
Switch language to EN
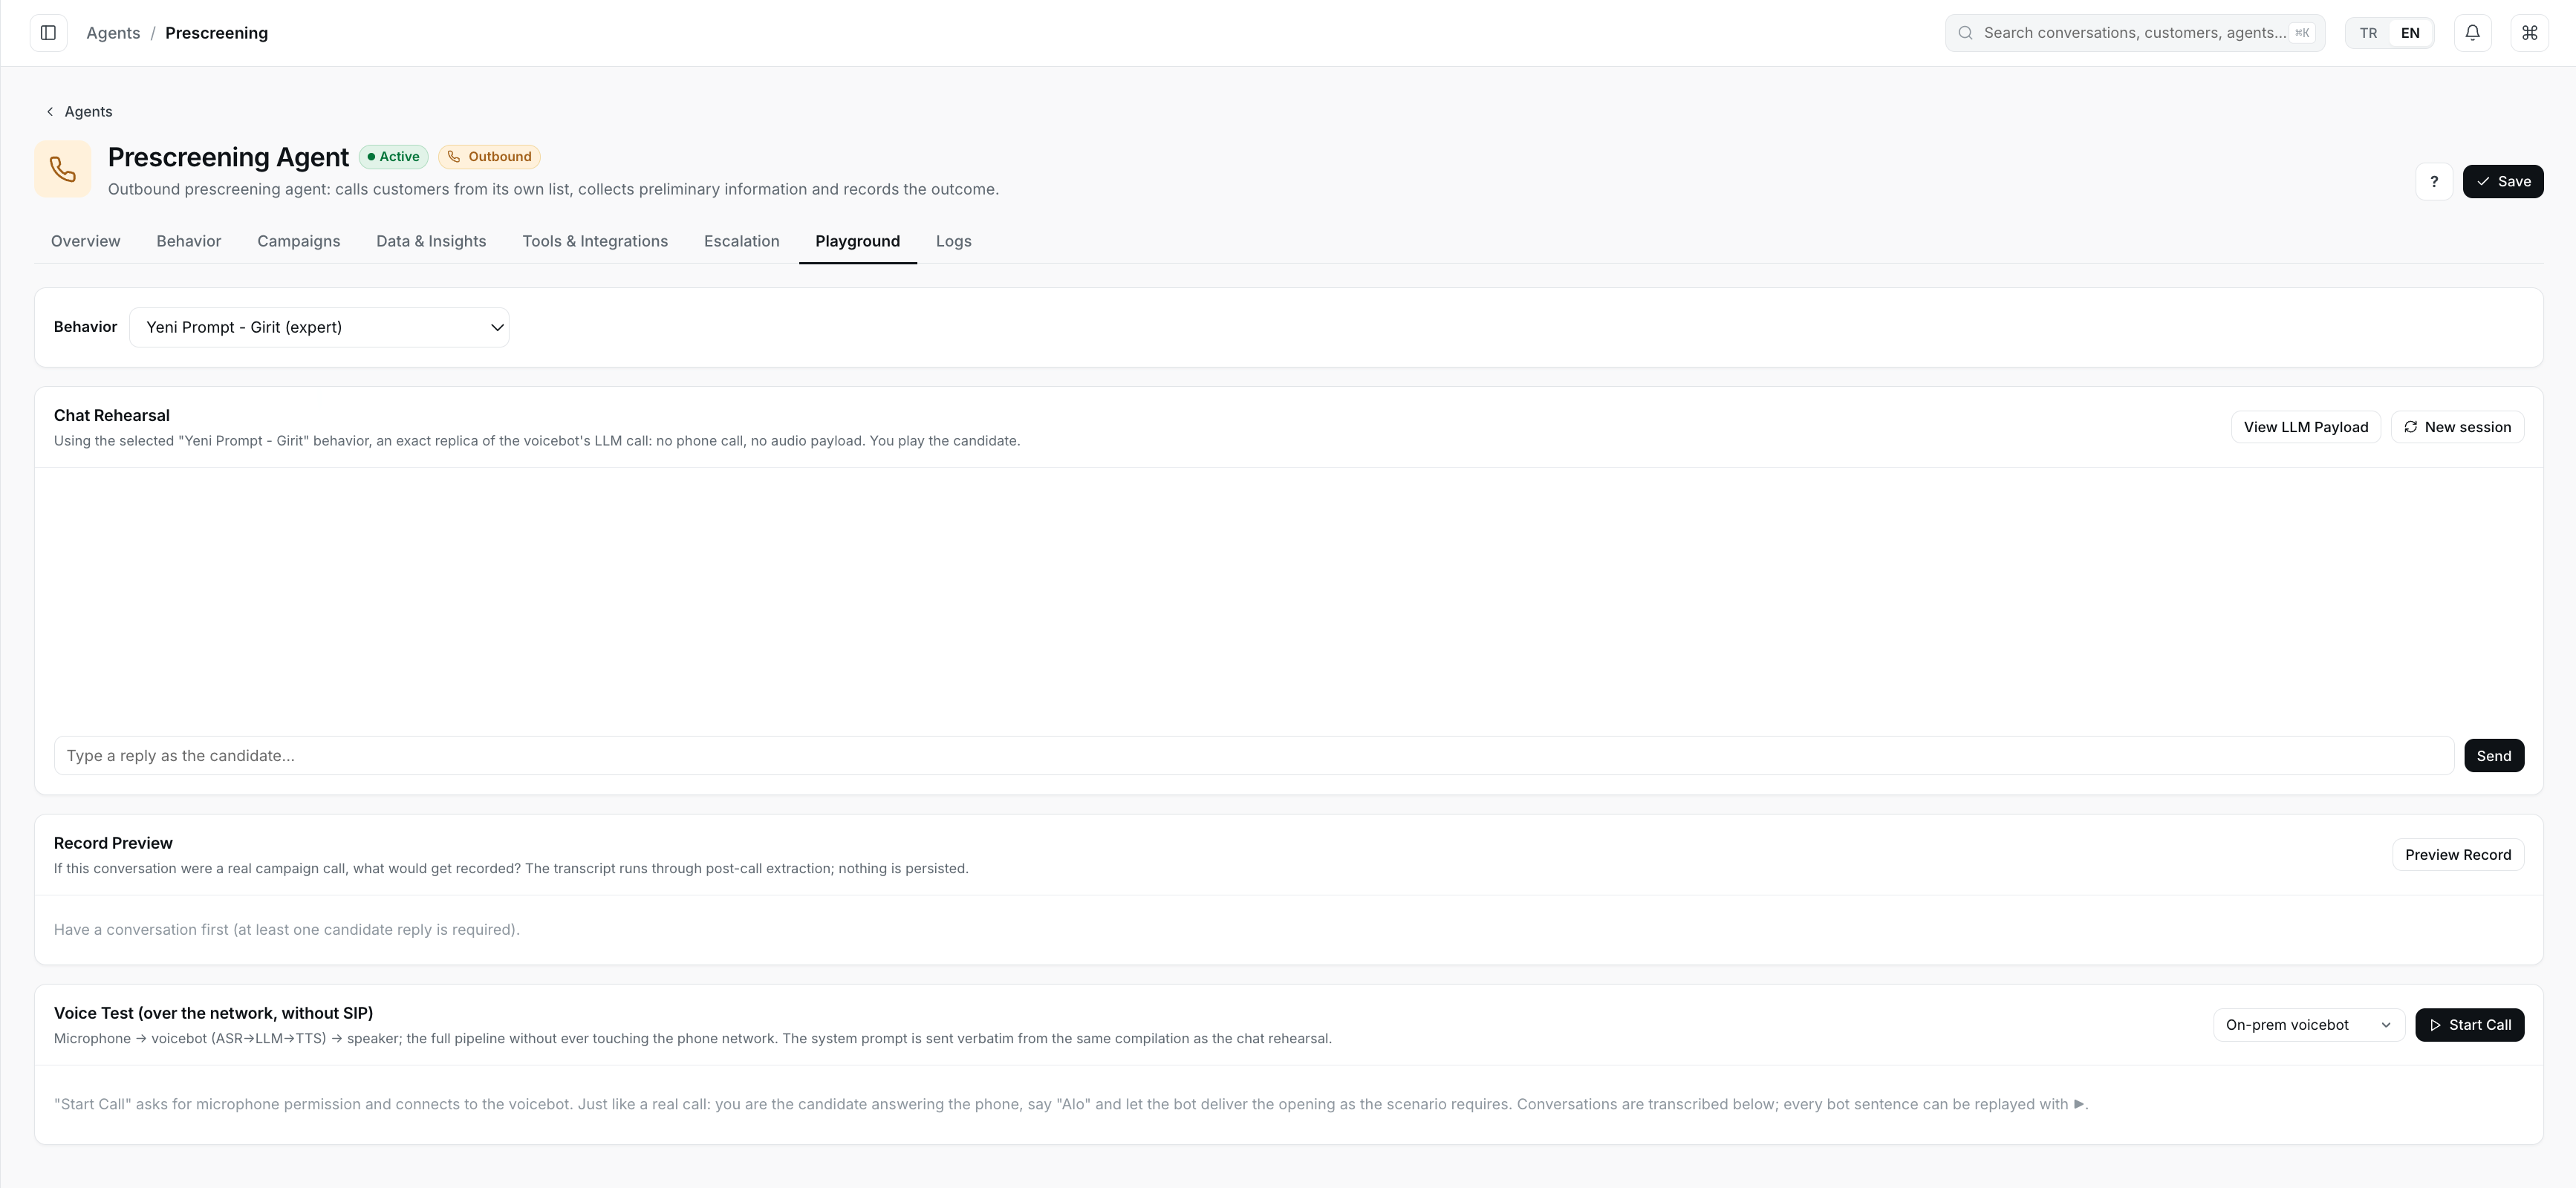[2410, 33]
